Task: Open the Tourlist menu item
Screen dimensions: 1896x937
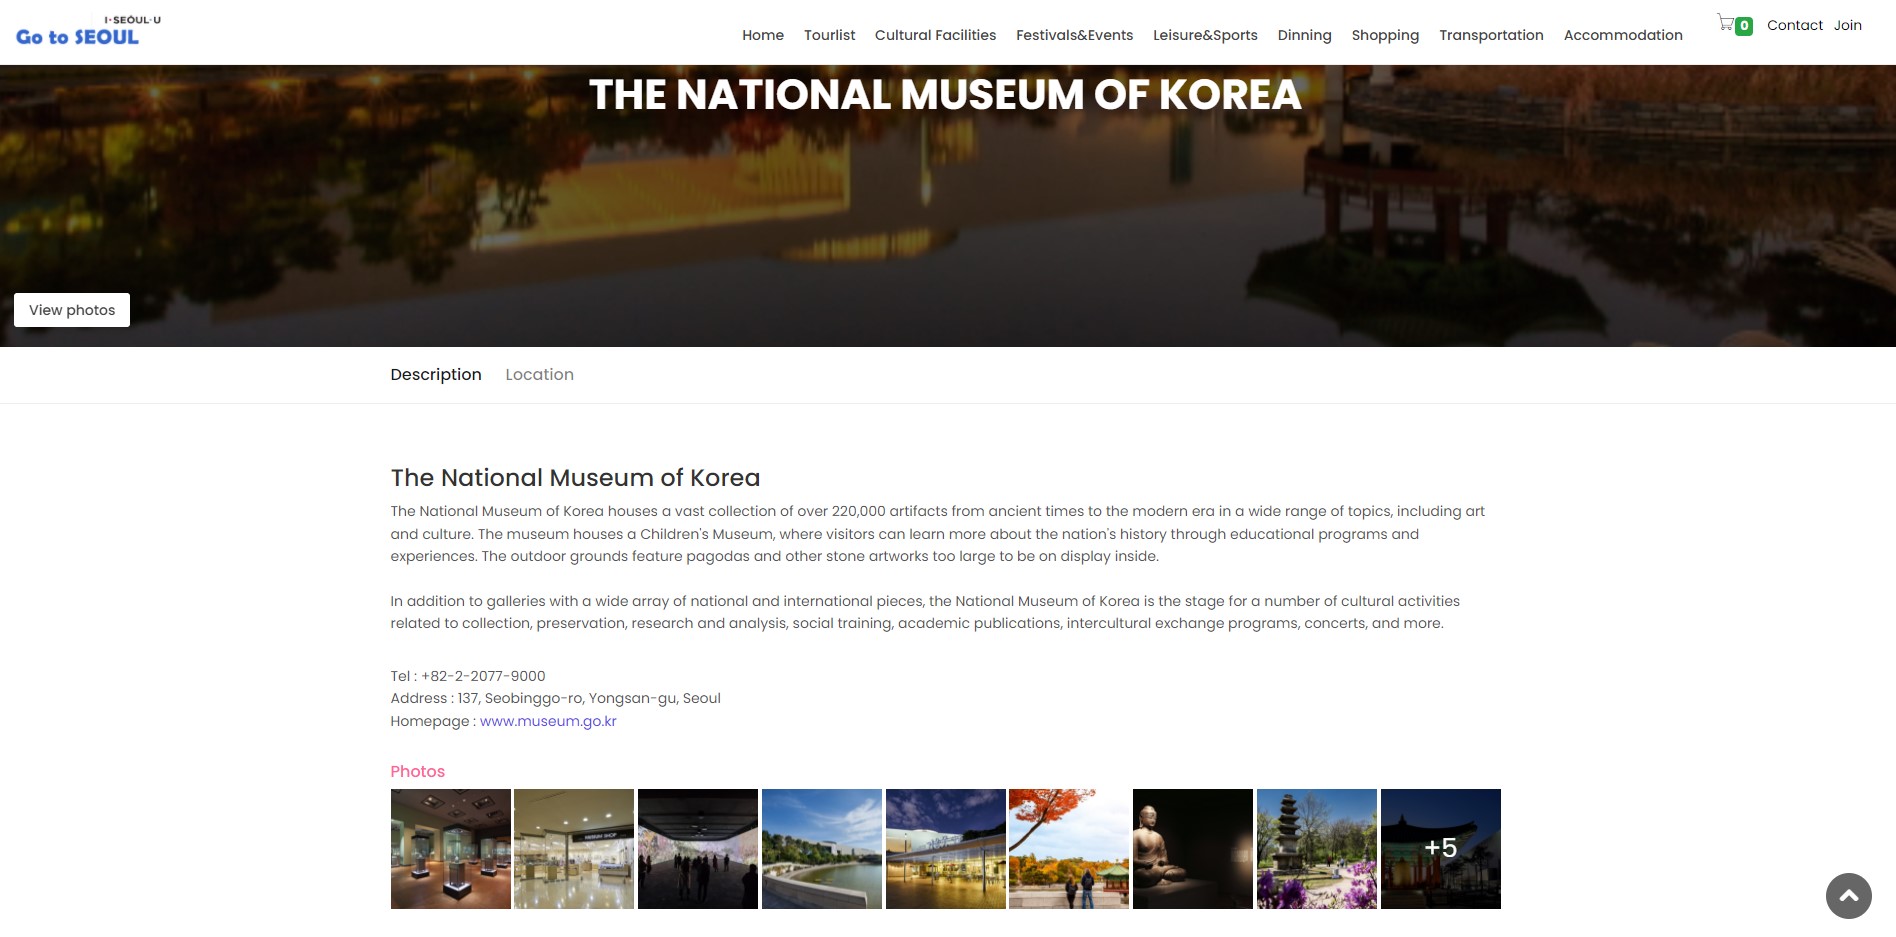Action: 829,35
